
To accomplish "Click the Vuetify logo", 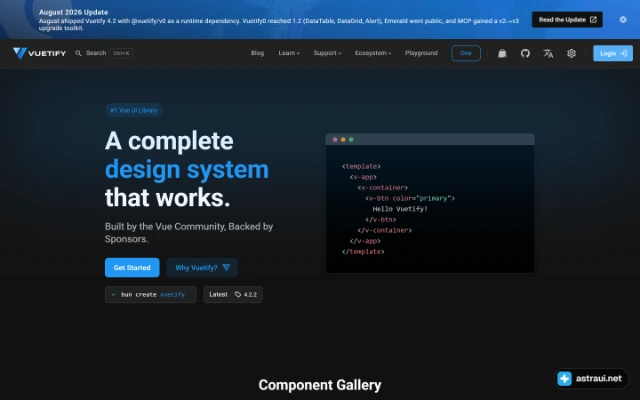I will [x=39, y=53].
